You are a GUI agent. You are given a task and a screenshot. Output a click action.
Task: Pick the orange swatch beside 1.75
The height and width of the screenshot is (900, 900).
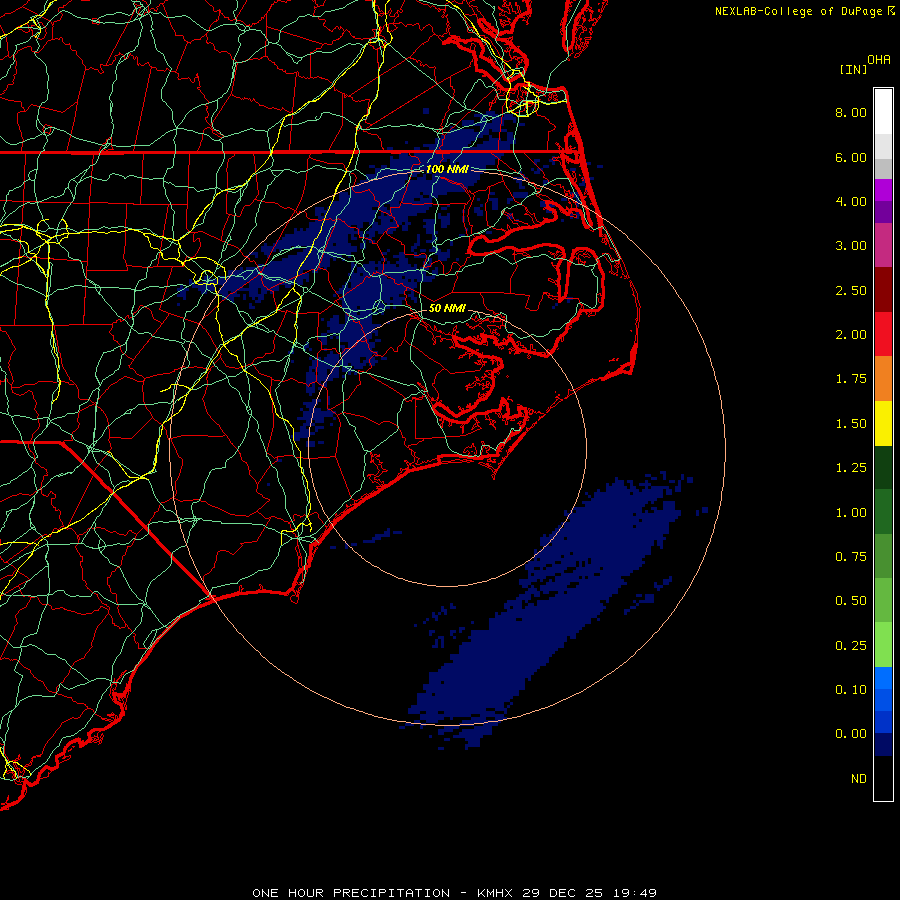883,379
